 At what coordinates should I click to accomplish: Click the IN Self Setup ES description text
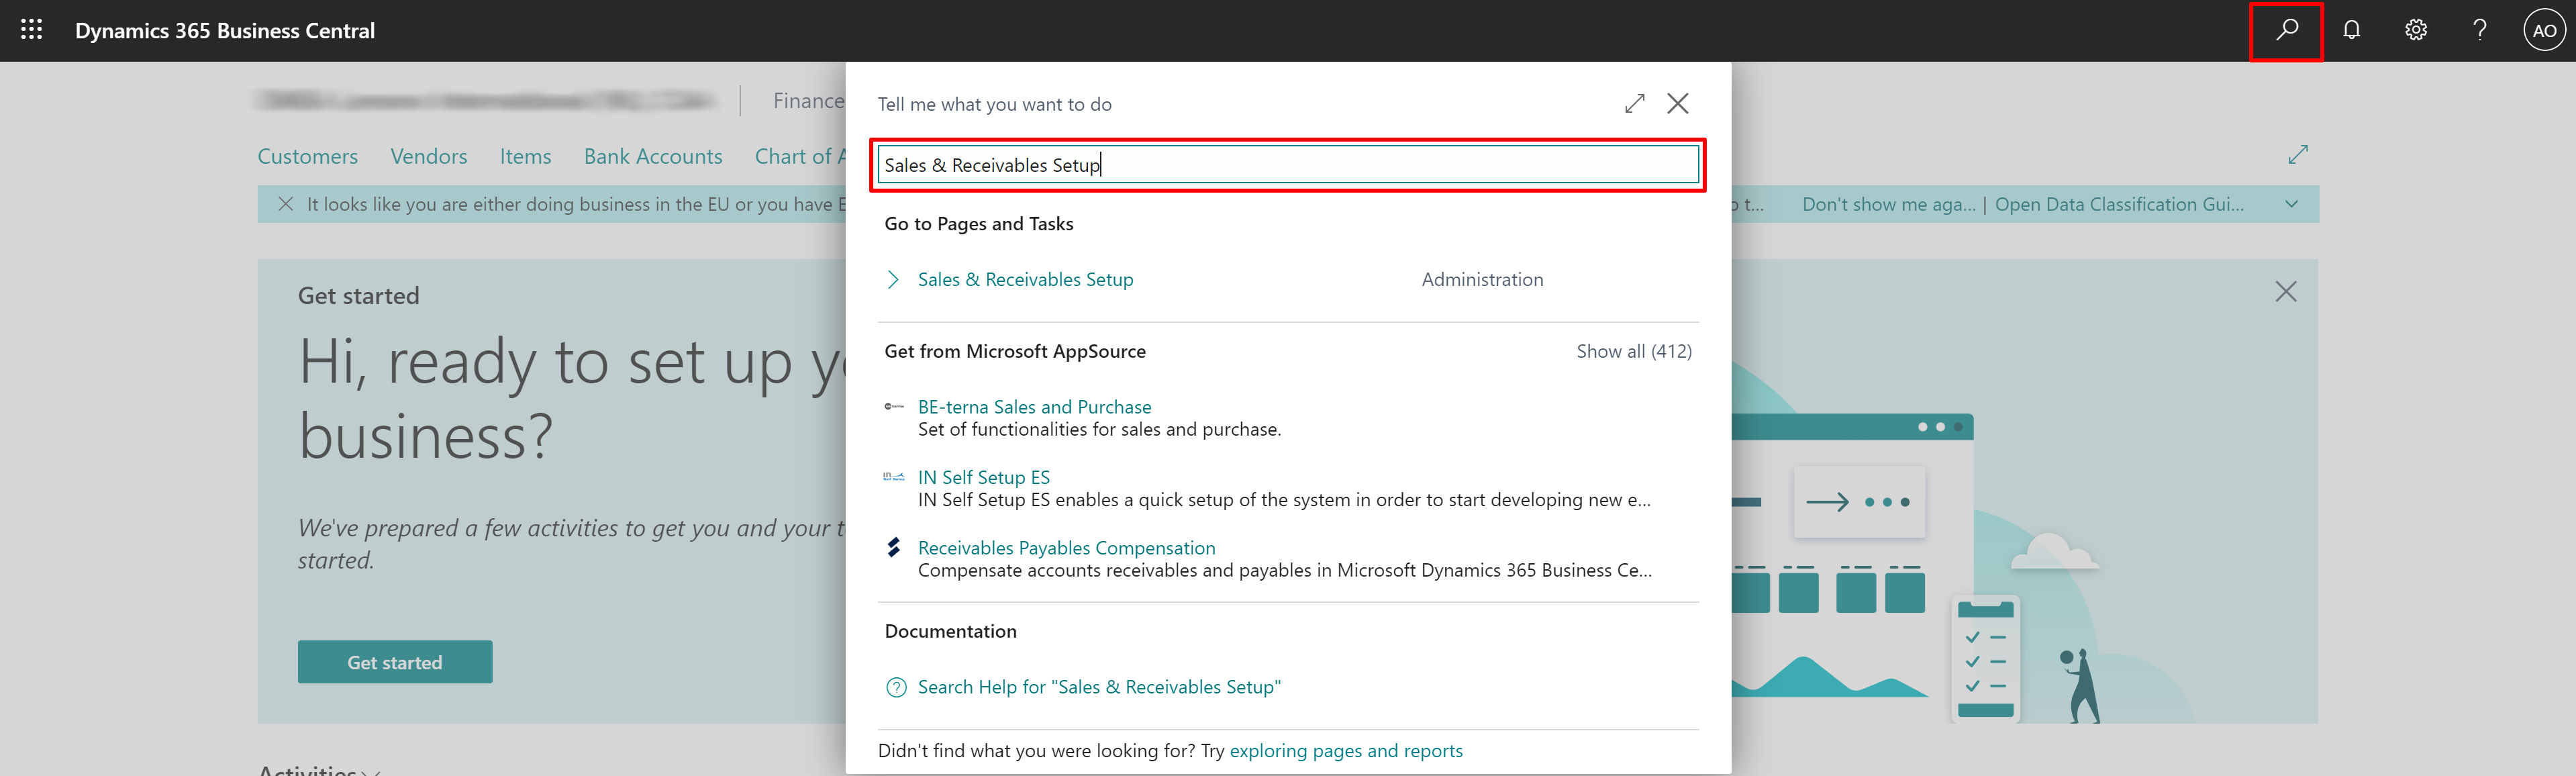tap(1284, 500)
